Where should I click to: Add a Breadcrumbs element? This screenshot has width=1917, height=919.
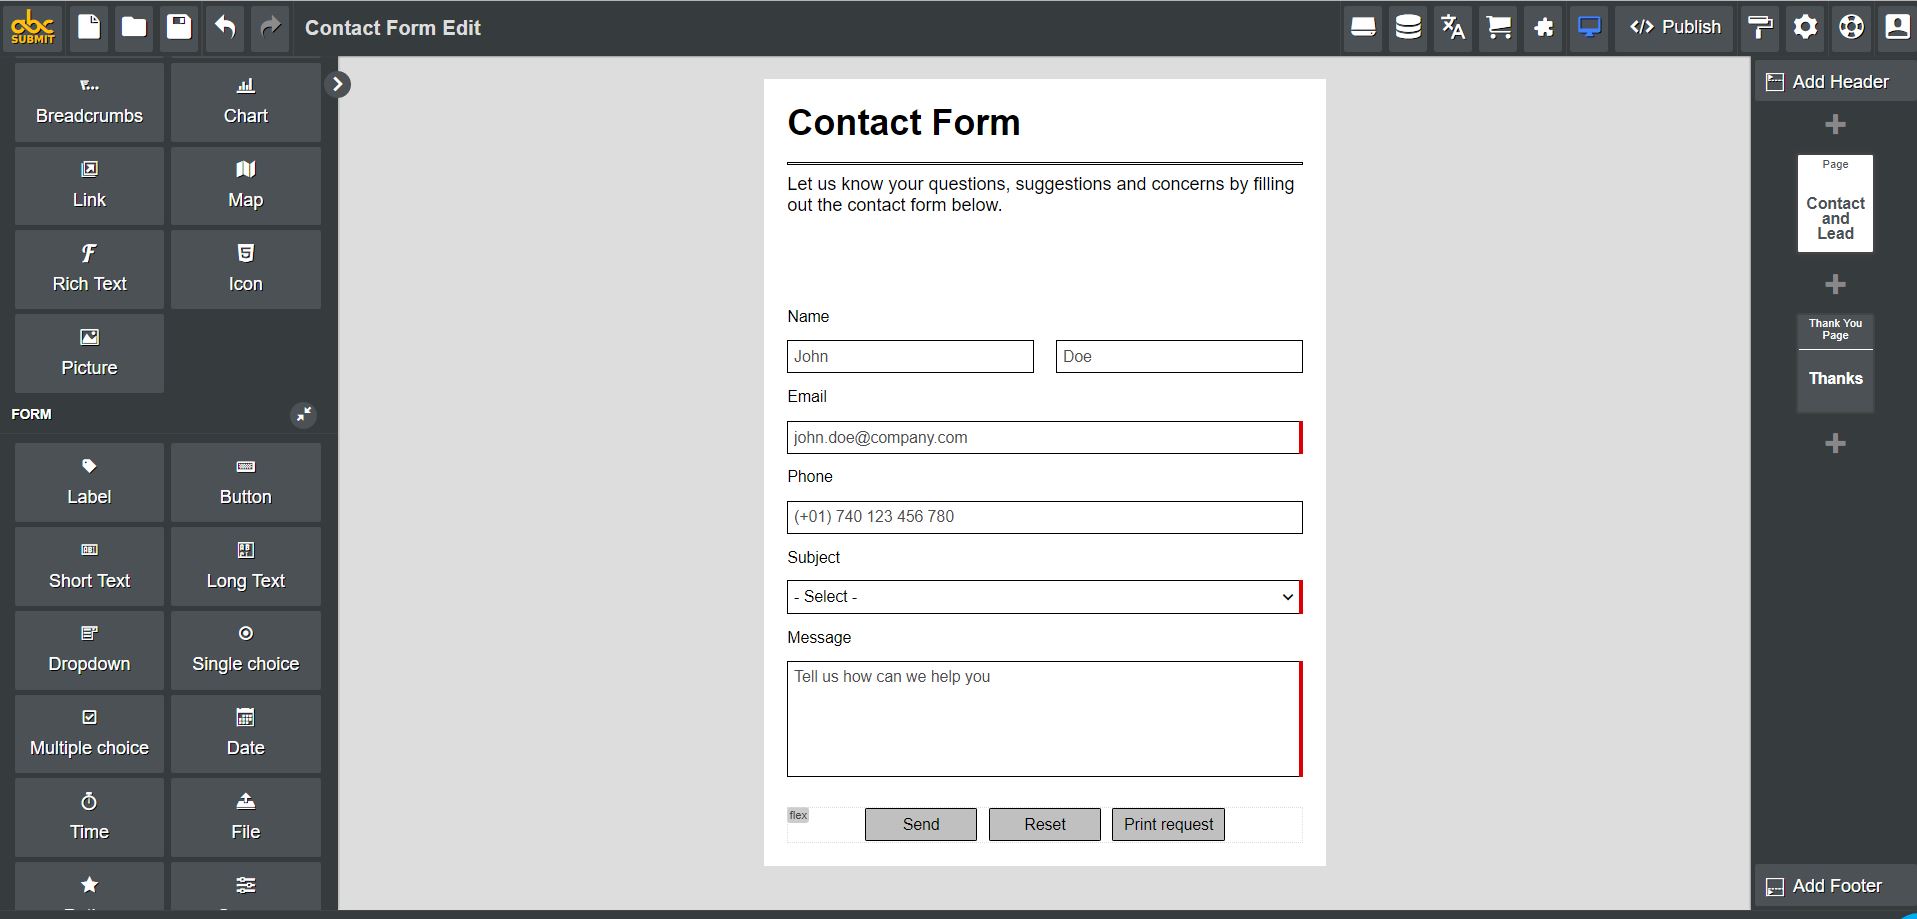coord(89,102)
